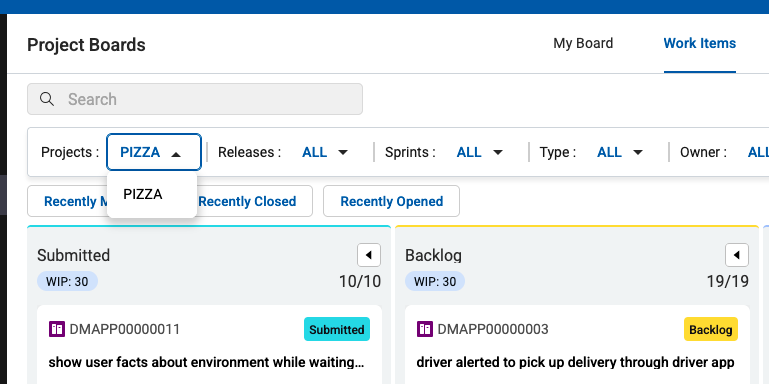
Task: Click the story icon beside DMAPP00000011
Action: click(x=57, y=329)
